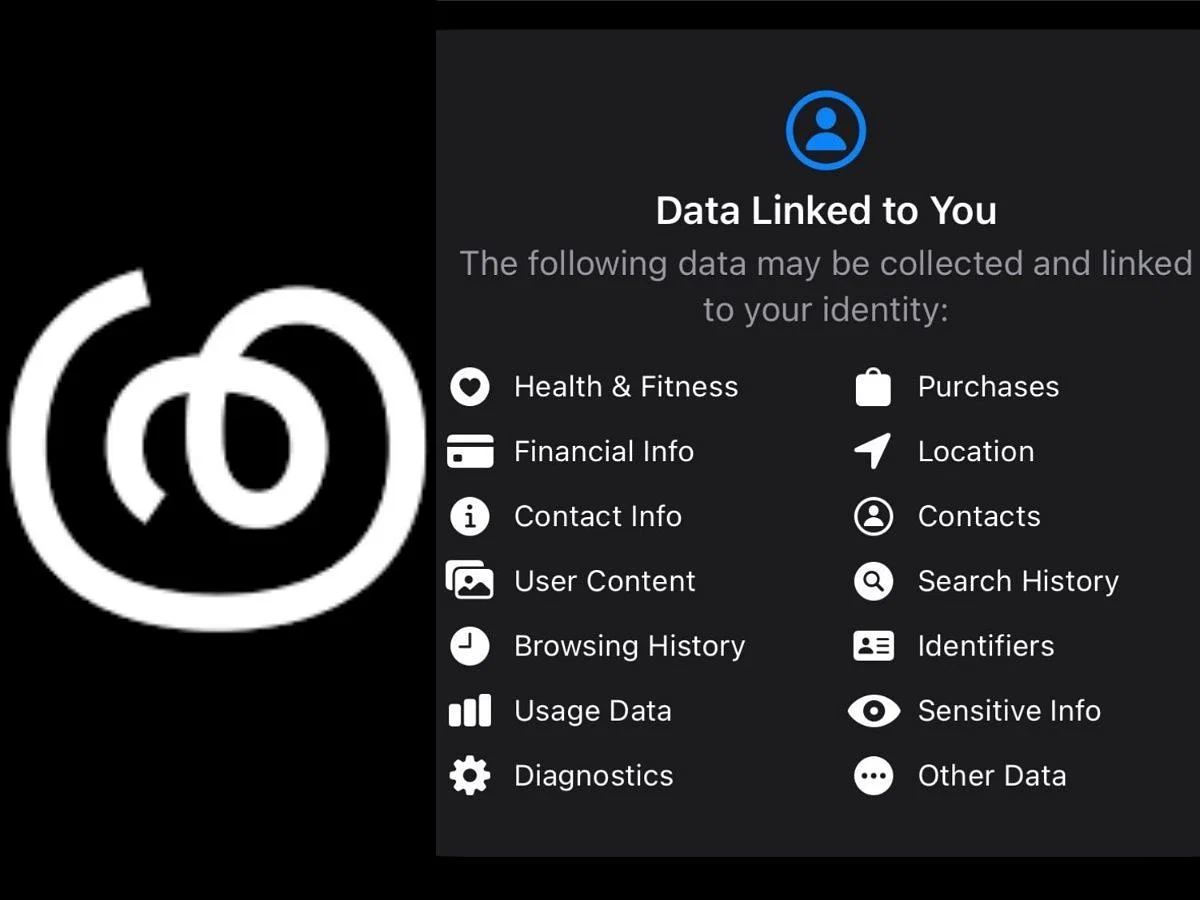Click the 'Search History' text

(x=1018, y=582)
